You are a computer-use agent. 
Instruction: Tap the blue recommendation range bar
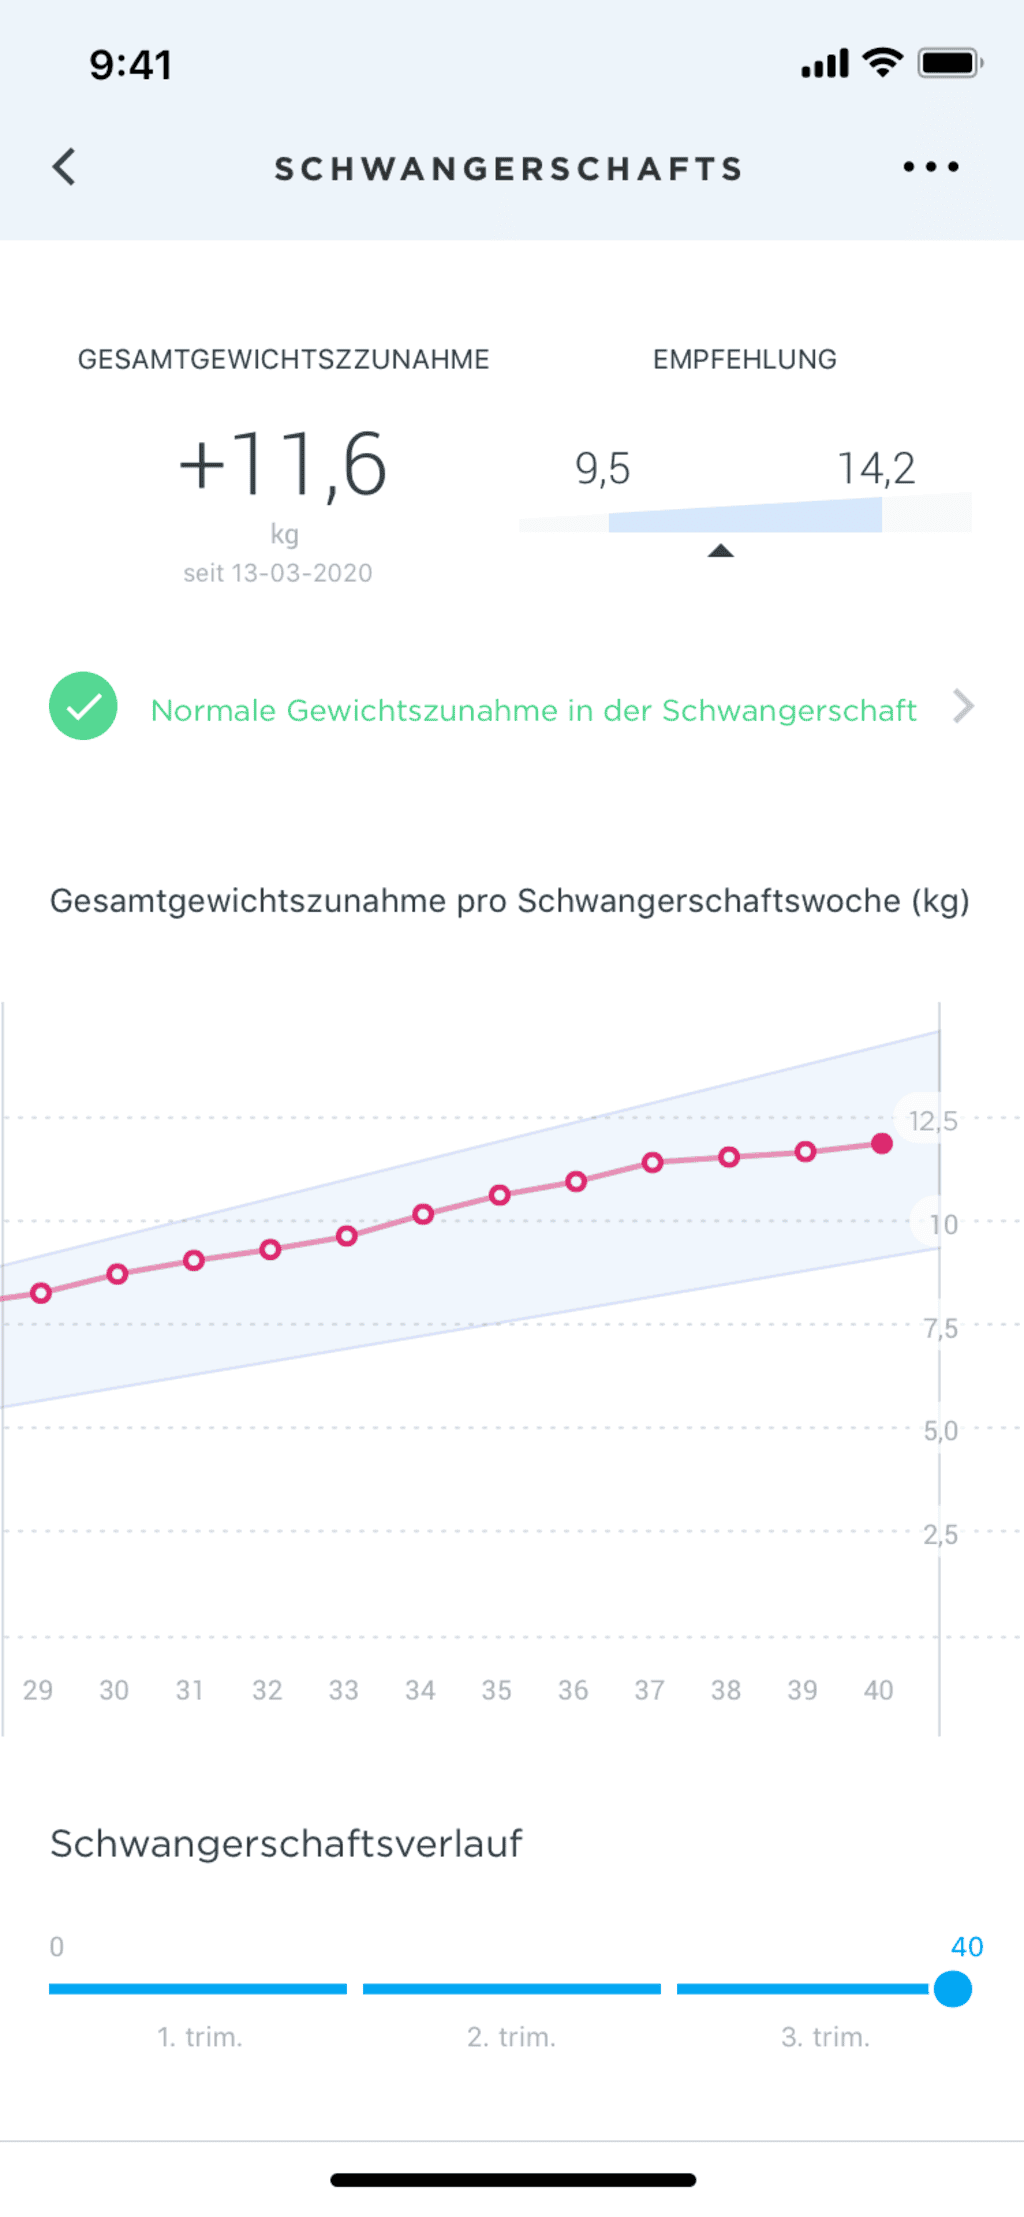745,518
